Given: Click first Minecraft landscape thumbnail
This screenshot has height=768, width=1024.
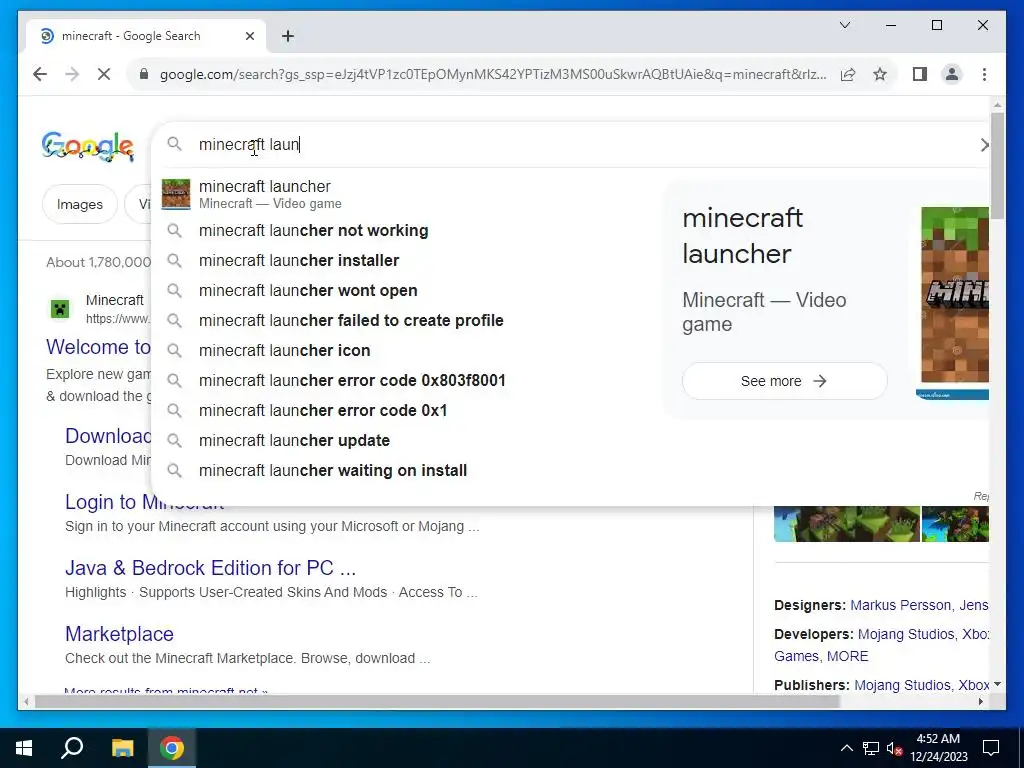Looking at the screenshot, I should [847, 524].
